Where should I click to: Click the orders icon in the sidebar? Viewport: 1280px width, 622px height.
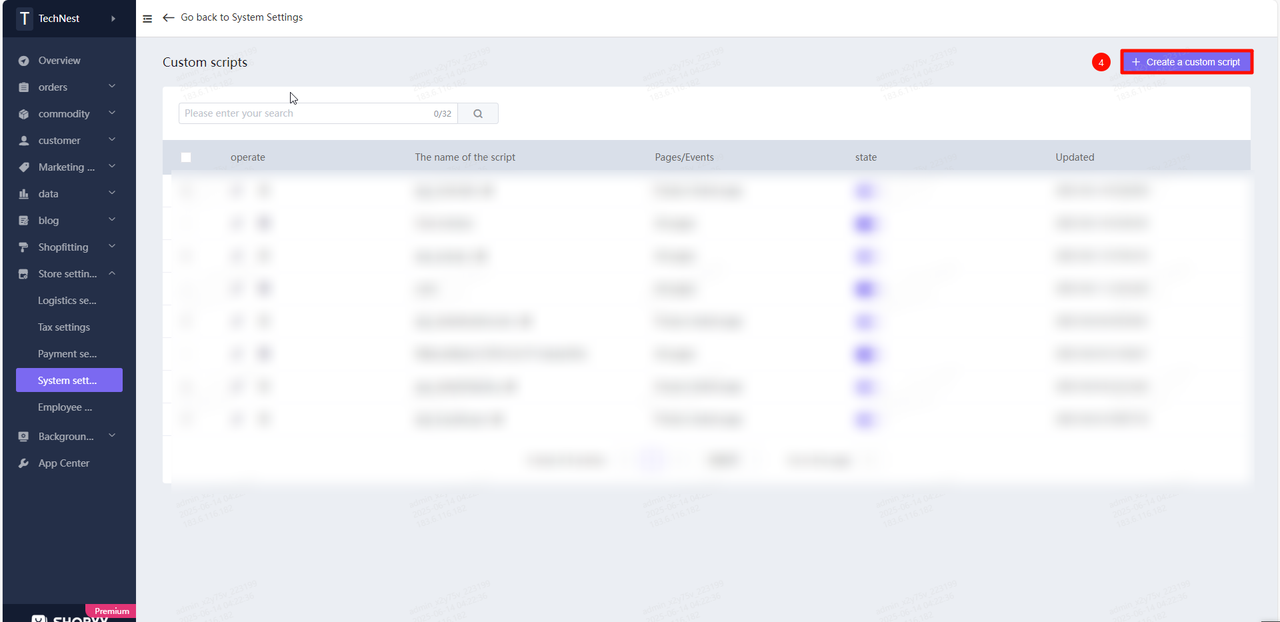tap(24, 87)
